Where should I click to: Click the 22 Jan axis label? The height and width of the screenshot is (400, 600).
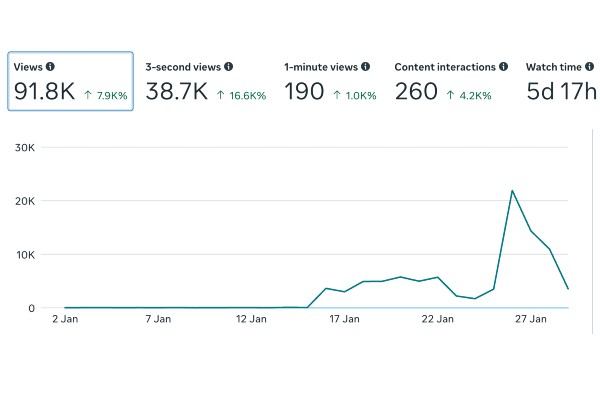point(438,319)
